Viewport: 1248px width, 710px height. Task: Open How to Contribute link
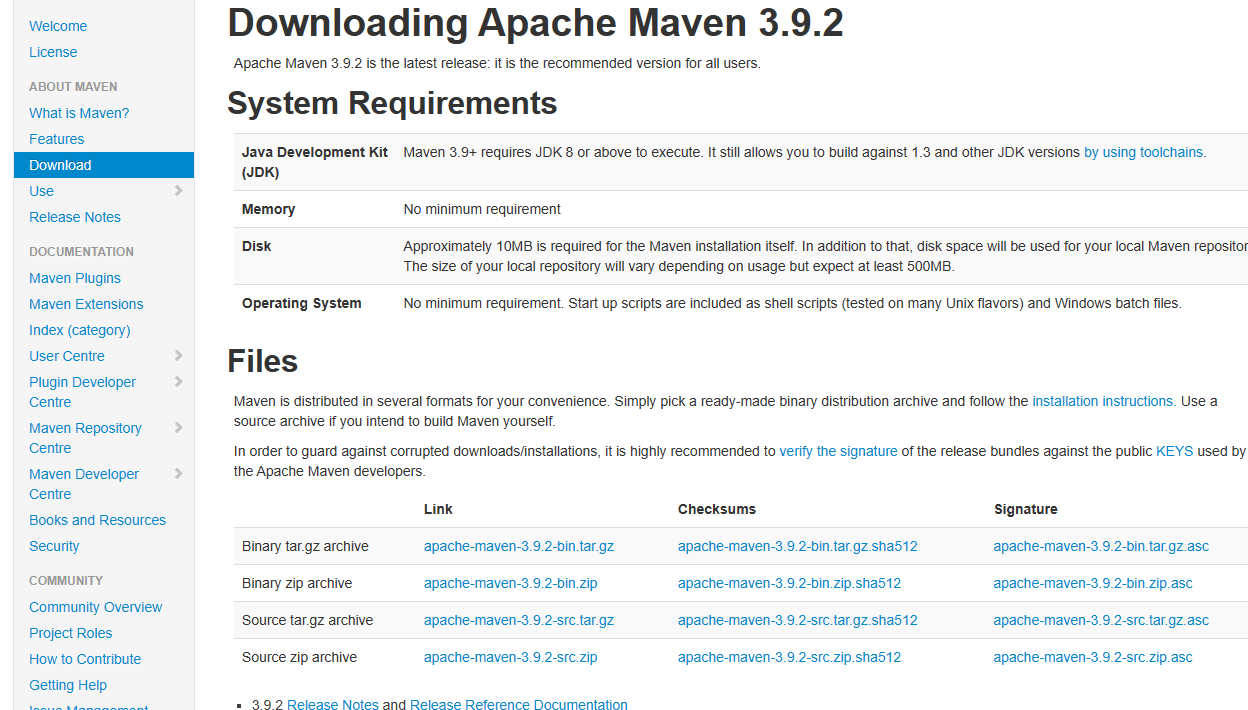pyautogui.click(x=85, y=659)
